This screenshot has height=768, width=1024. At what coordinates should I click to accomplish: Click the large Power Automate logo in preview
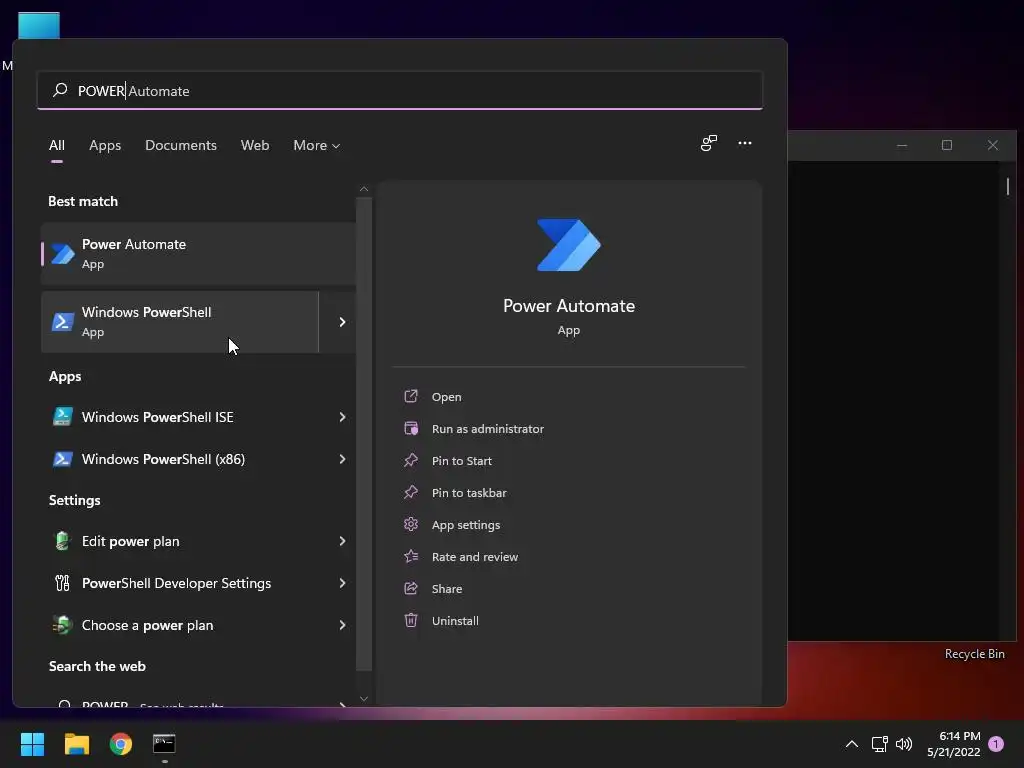point(568,245)
